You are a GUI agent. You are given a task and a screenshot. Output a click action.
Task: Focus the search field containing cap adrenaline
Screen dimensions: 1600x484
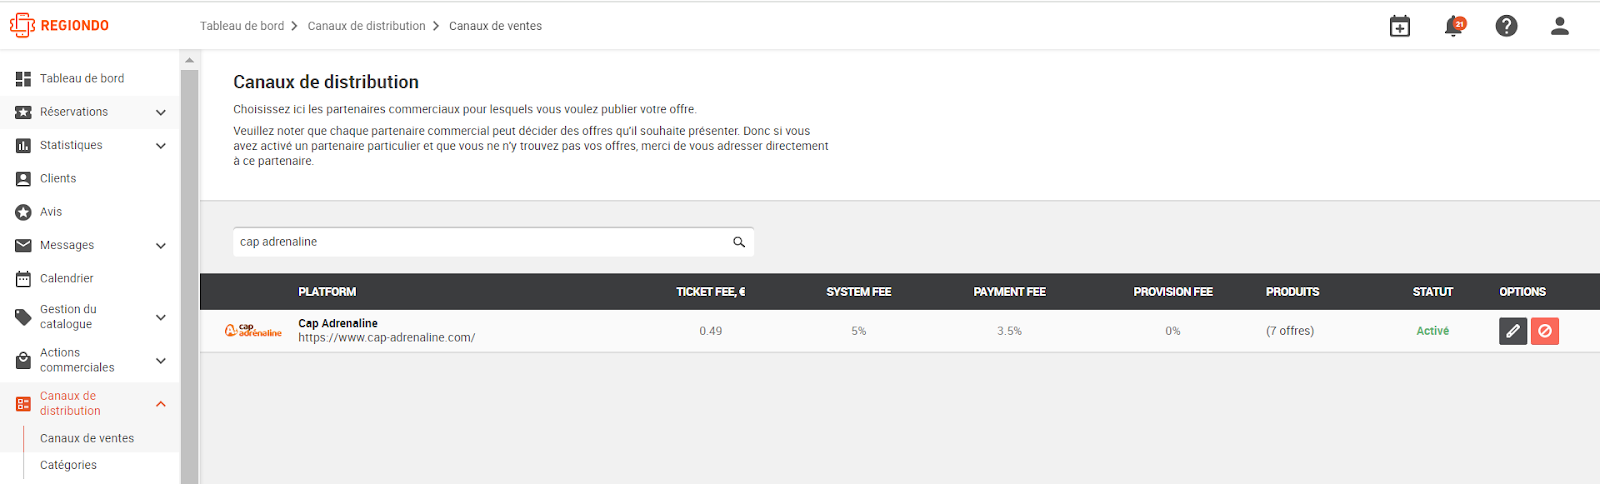[493, 242]
